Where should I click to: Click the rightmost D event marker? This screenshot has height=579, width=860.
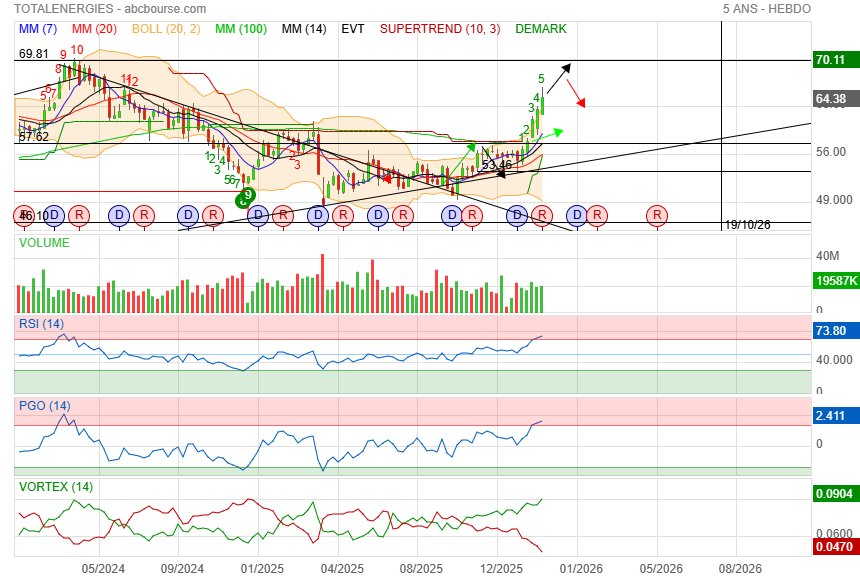point(576,215)
